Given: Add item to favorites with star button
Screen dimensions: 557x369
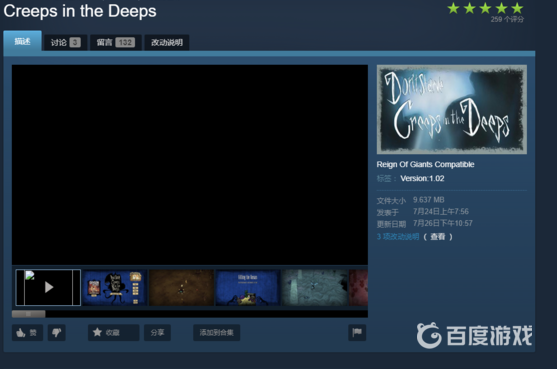Looking at the screenshot, I should [x=113, y=332].
